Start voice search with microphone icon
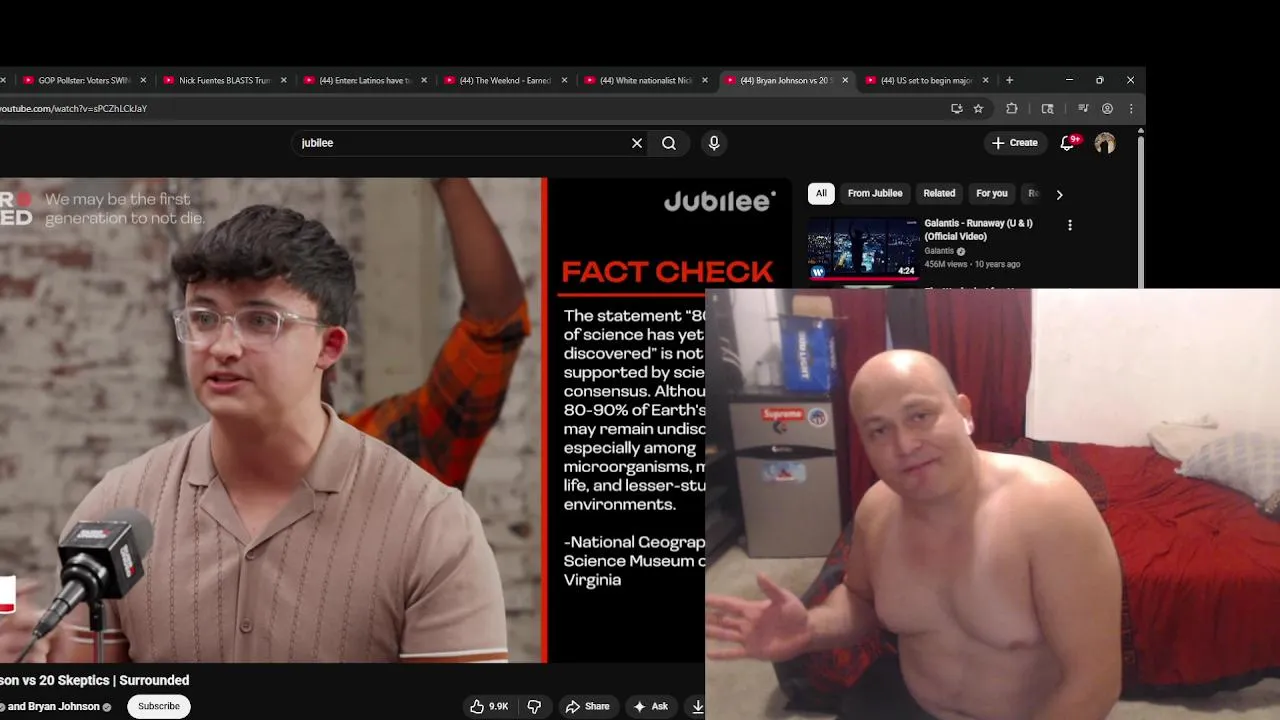 714,143
